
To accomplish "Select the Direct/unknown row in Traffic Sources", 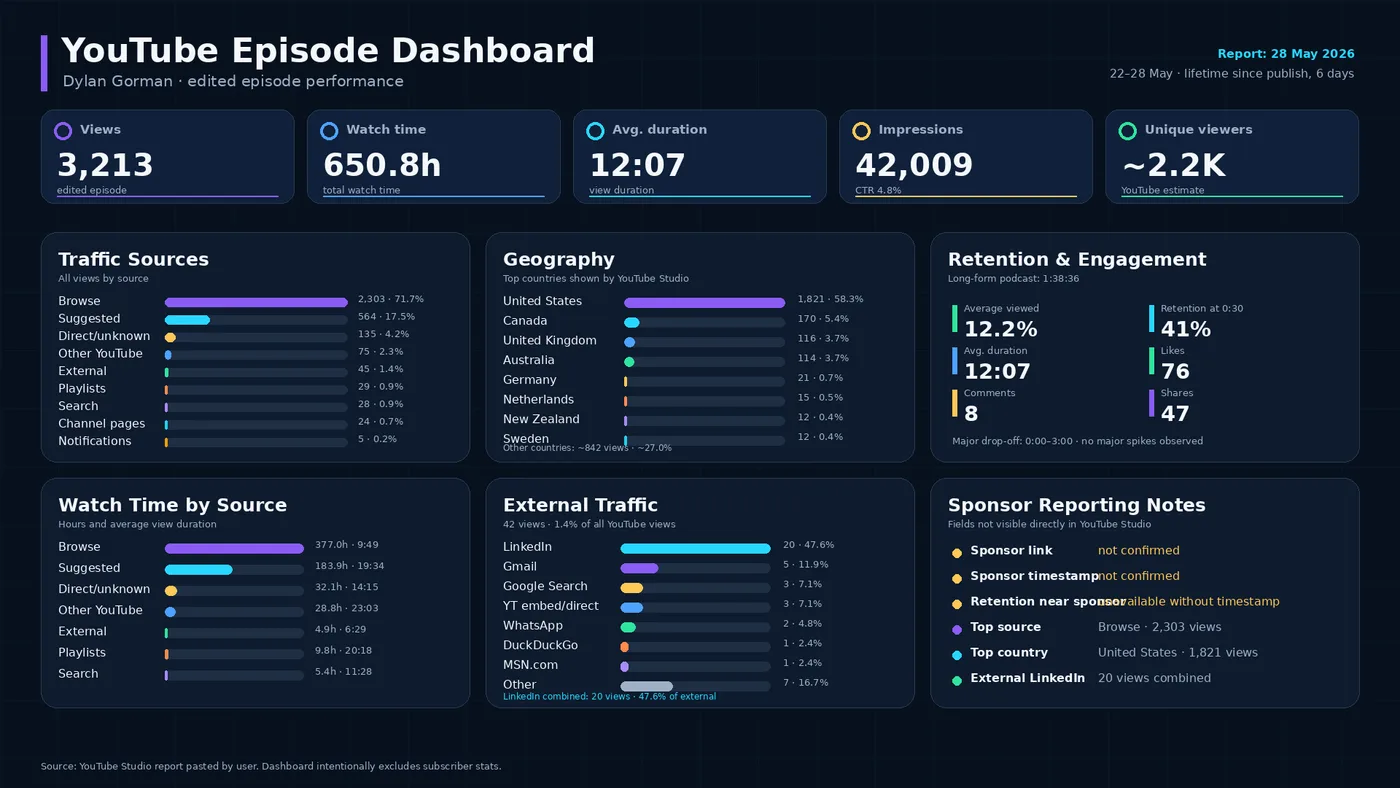I will (241, 336).
